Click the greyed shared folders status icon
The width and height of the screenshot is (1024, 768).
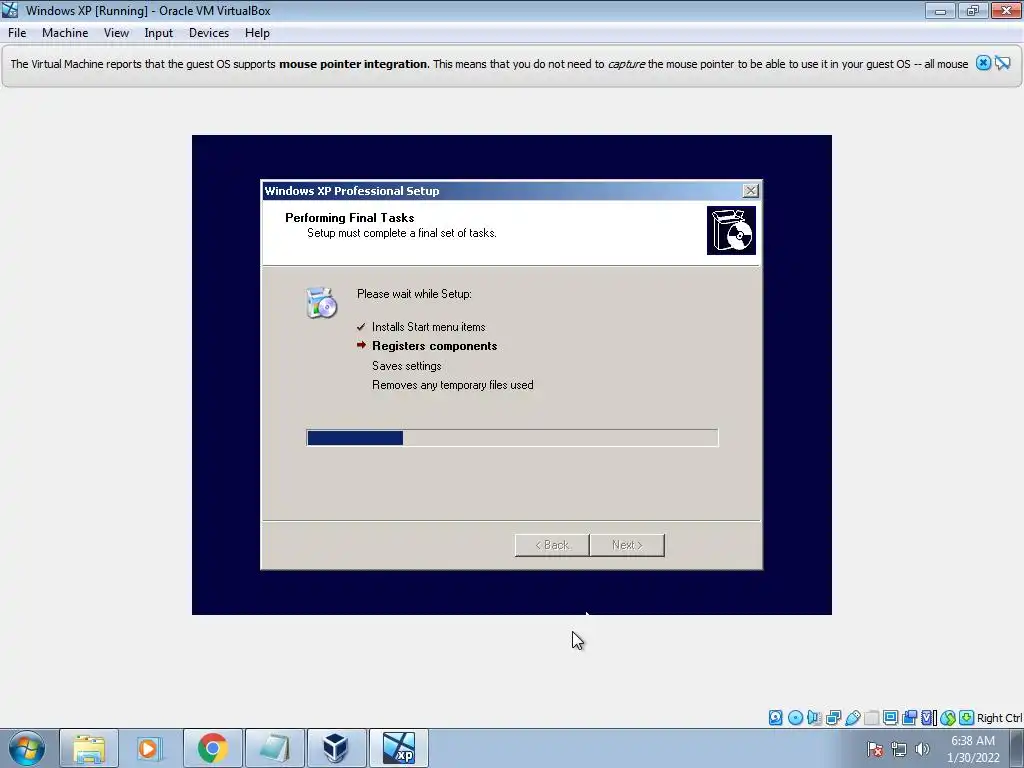871,718
